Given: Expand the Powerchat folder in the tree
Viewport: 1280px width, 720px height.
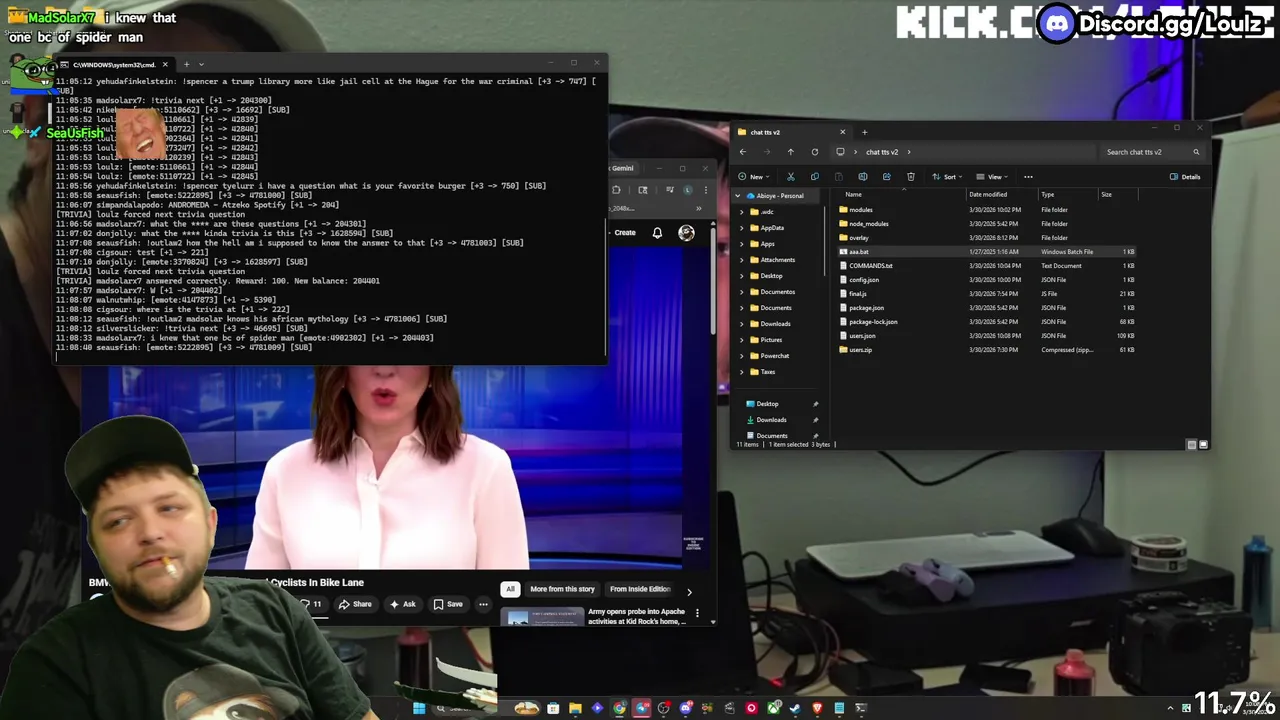Looking at the screenshot, I should [x=741, y=356].
